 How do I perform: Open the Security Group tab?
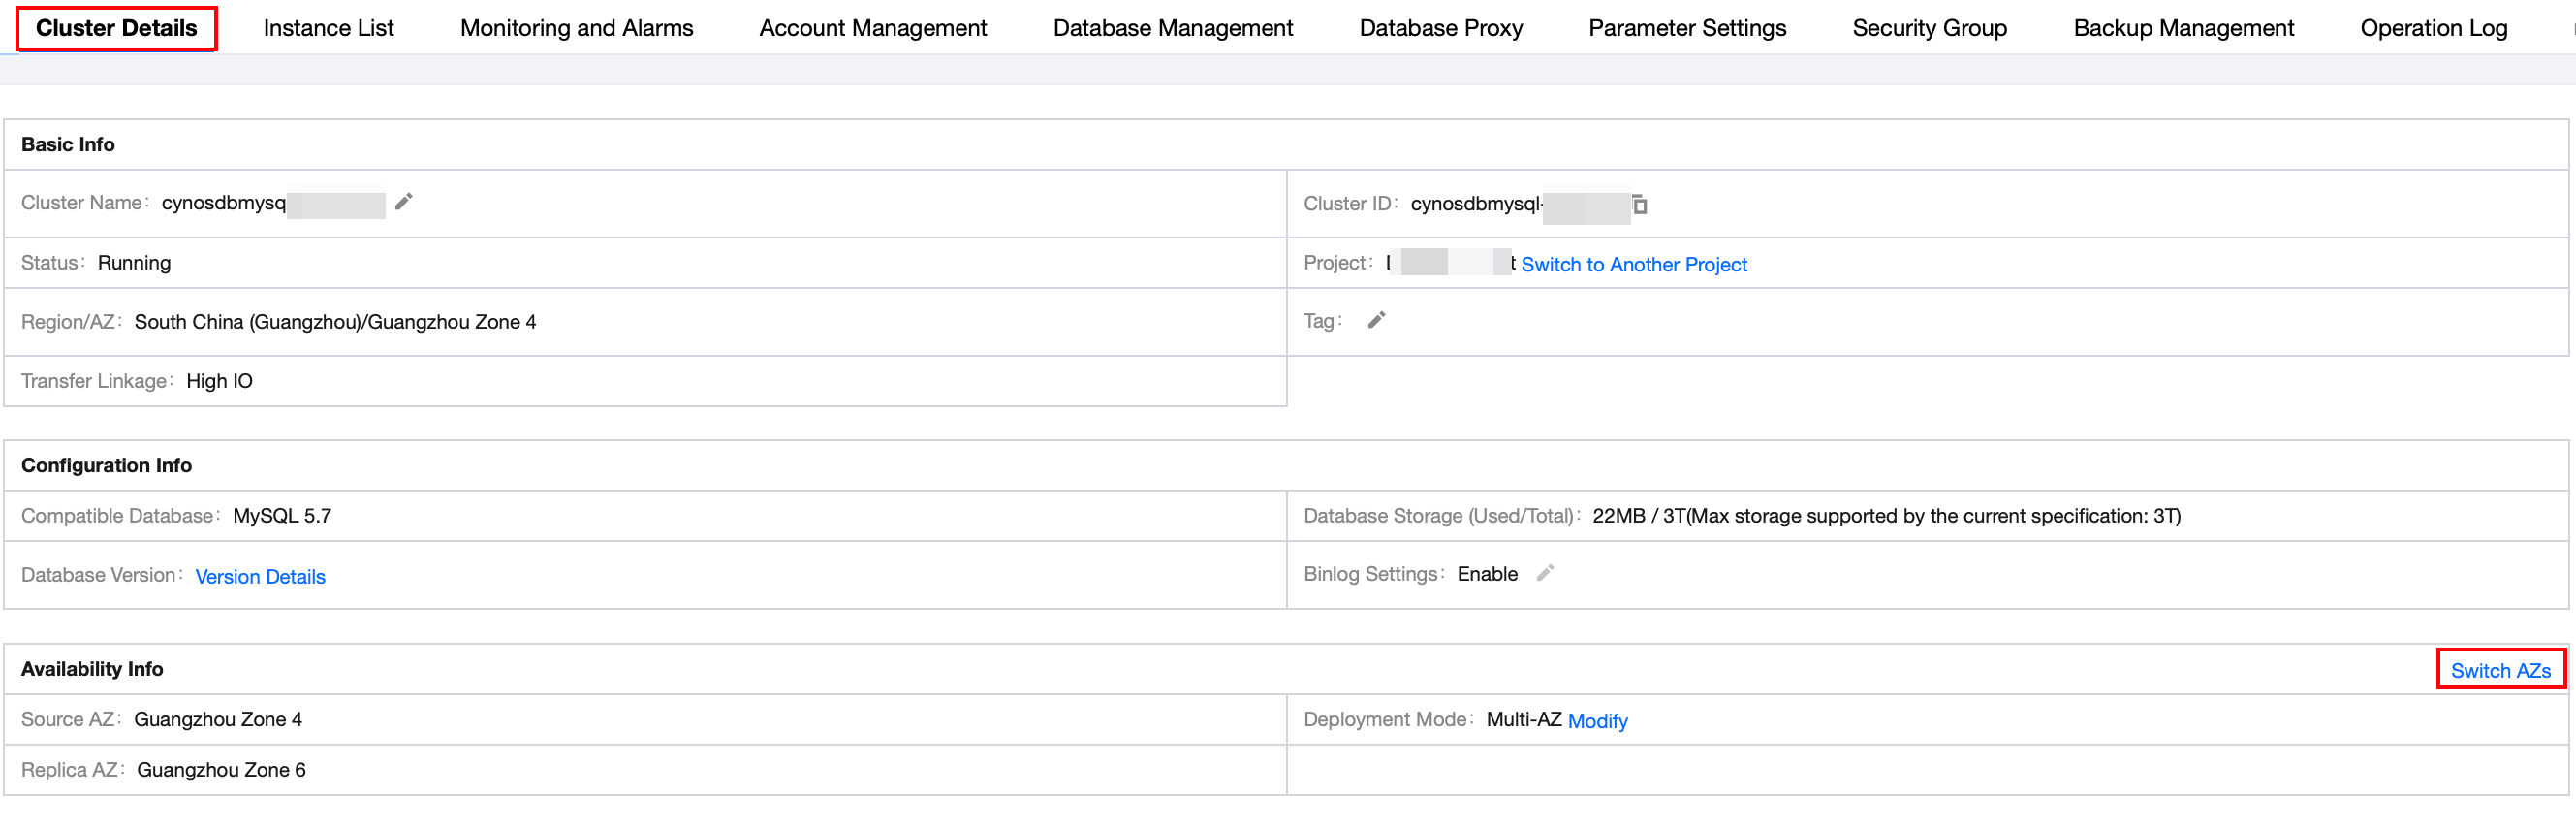1929,28
